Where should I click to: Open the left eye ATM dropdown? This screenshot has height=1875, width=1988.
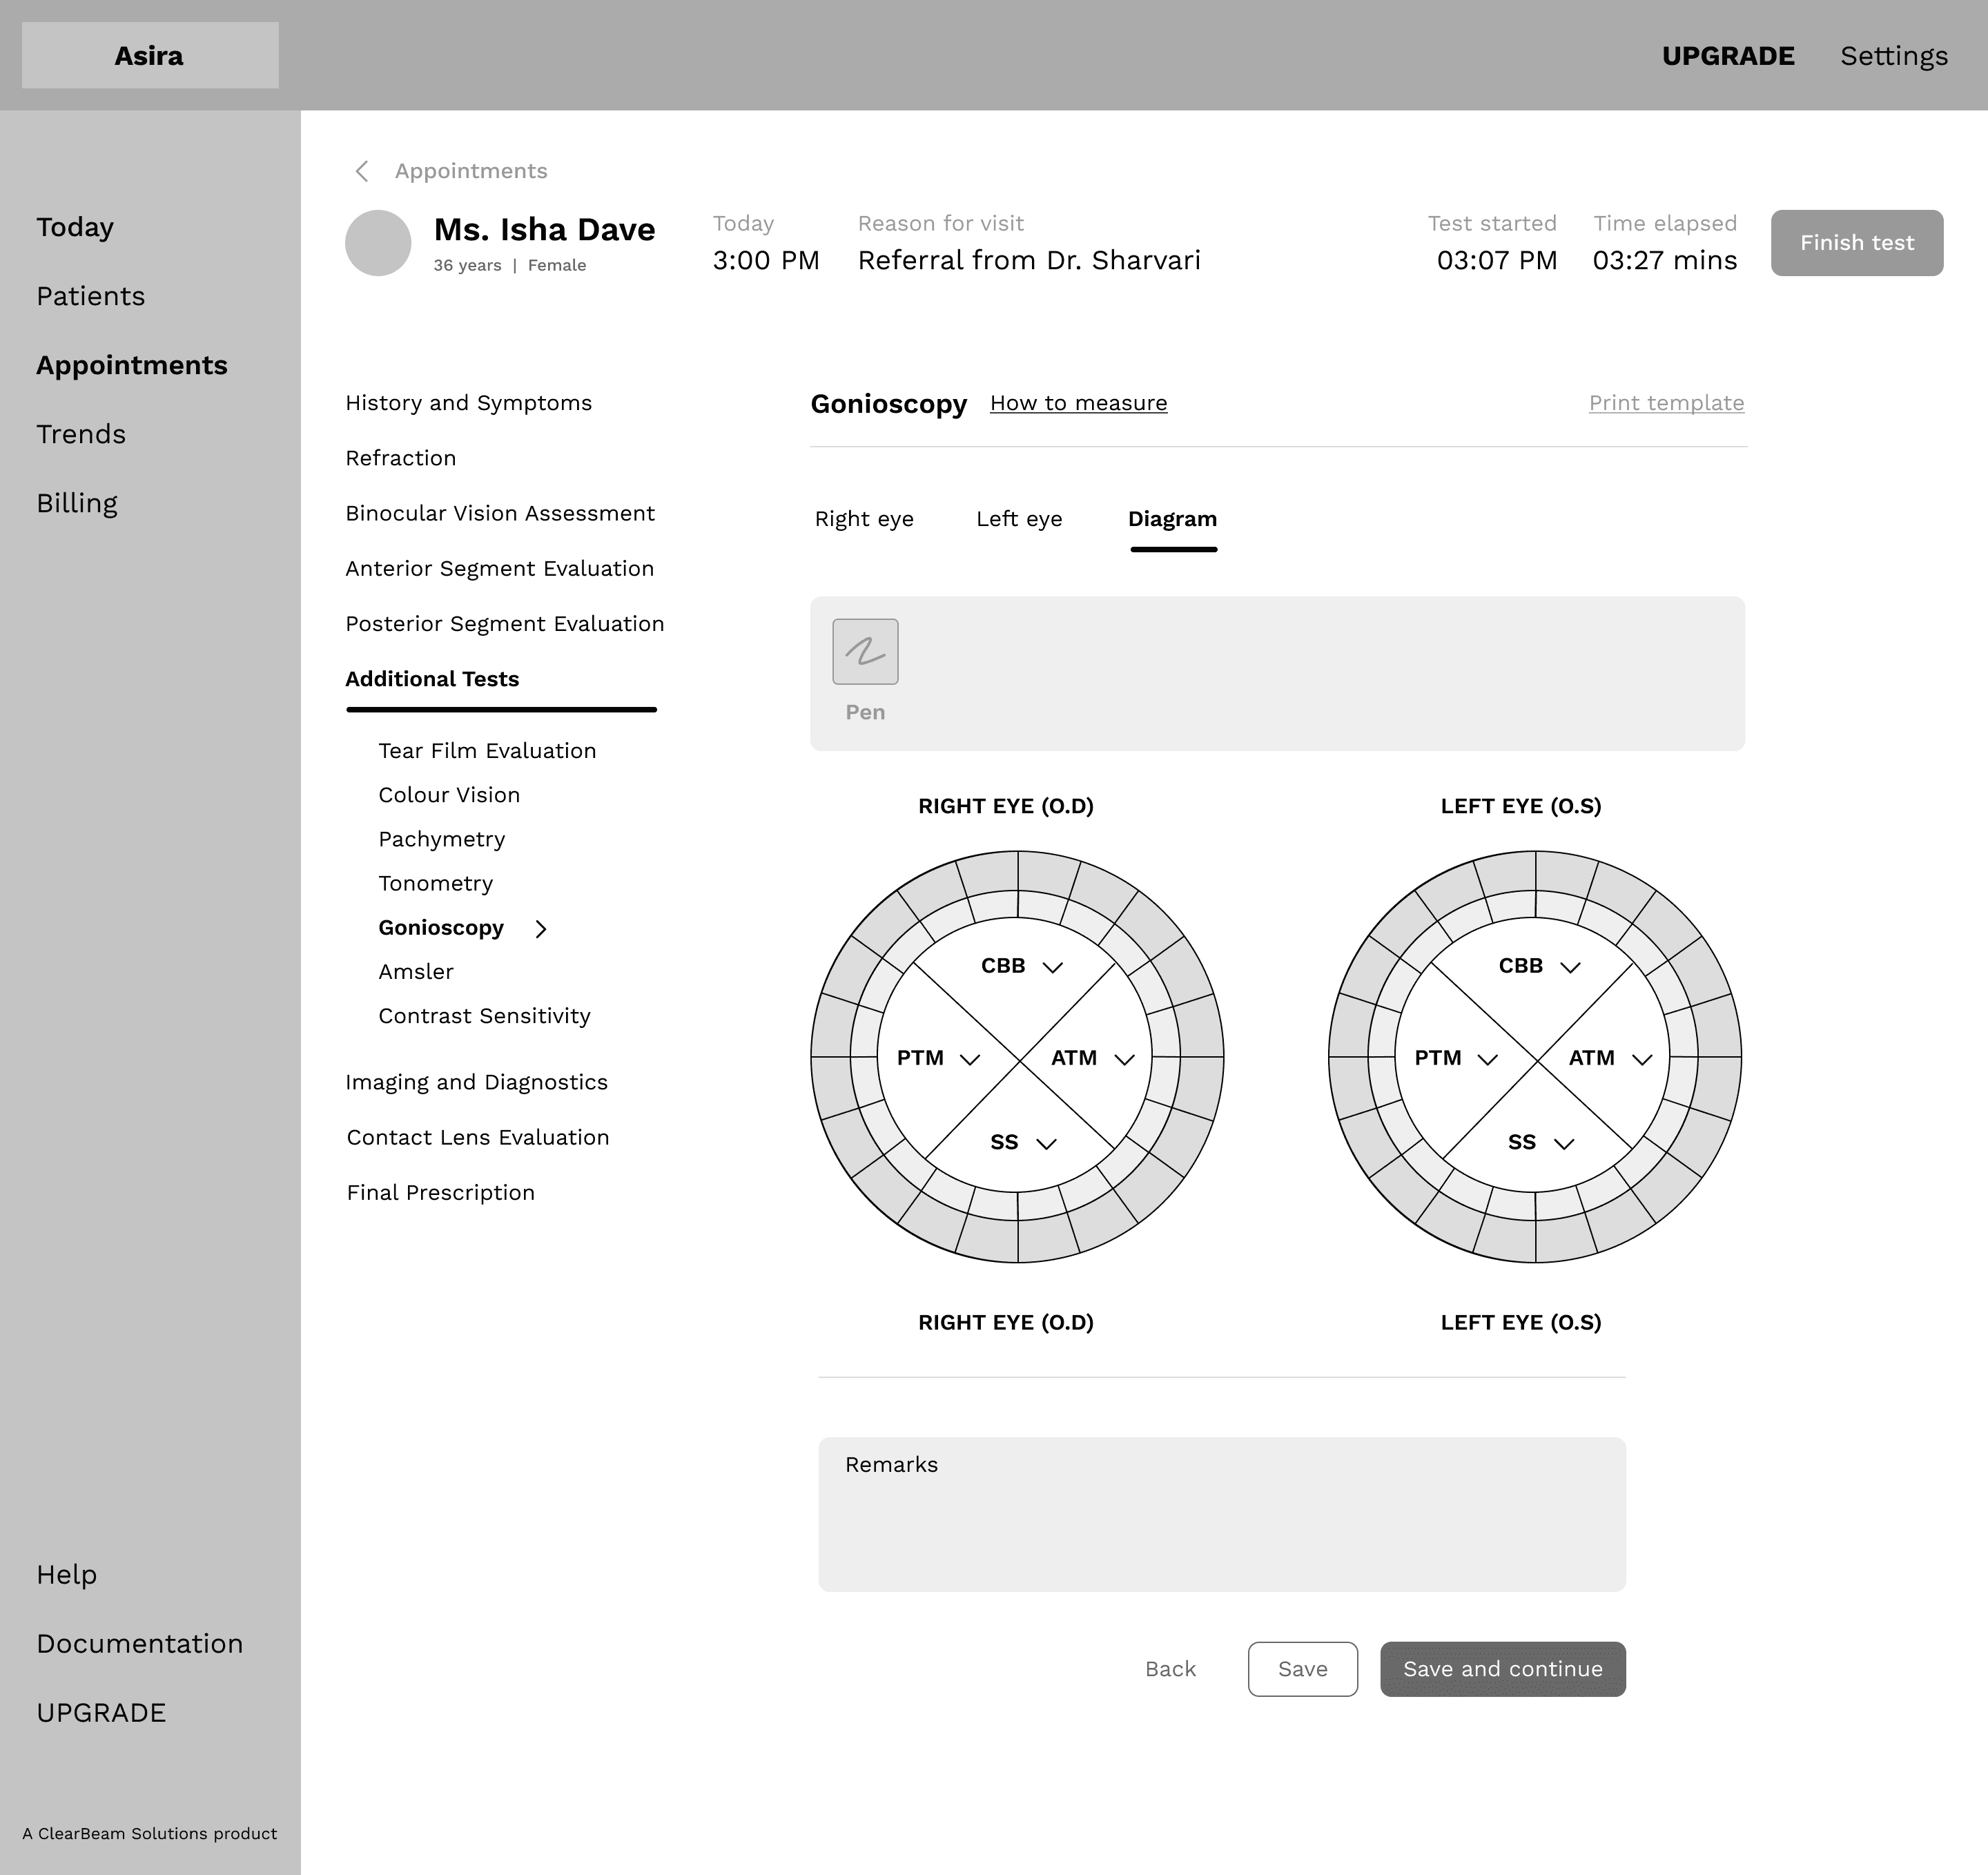pyautogui.click(x=1642, y=1059)
